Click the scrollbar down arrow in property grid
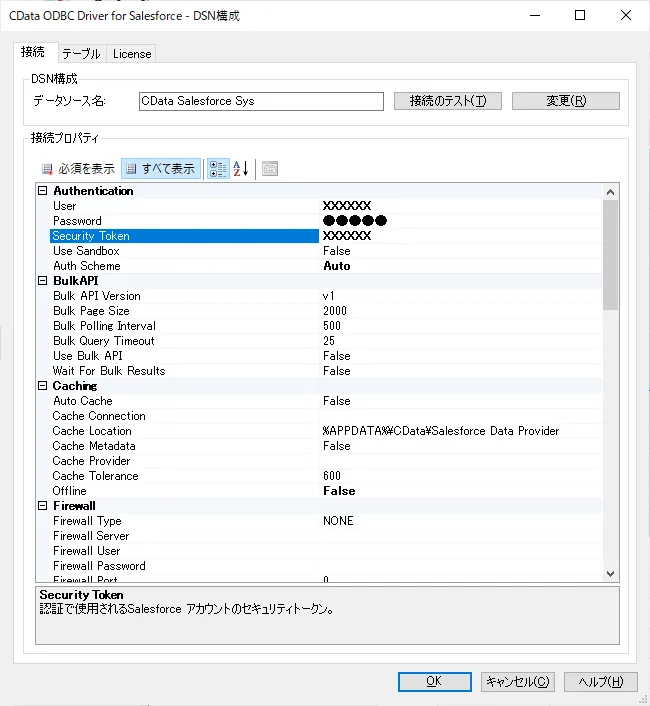Viewport: 650px width, 706px height. (611, 573)
